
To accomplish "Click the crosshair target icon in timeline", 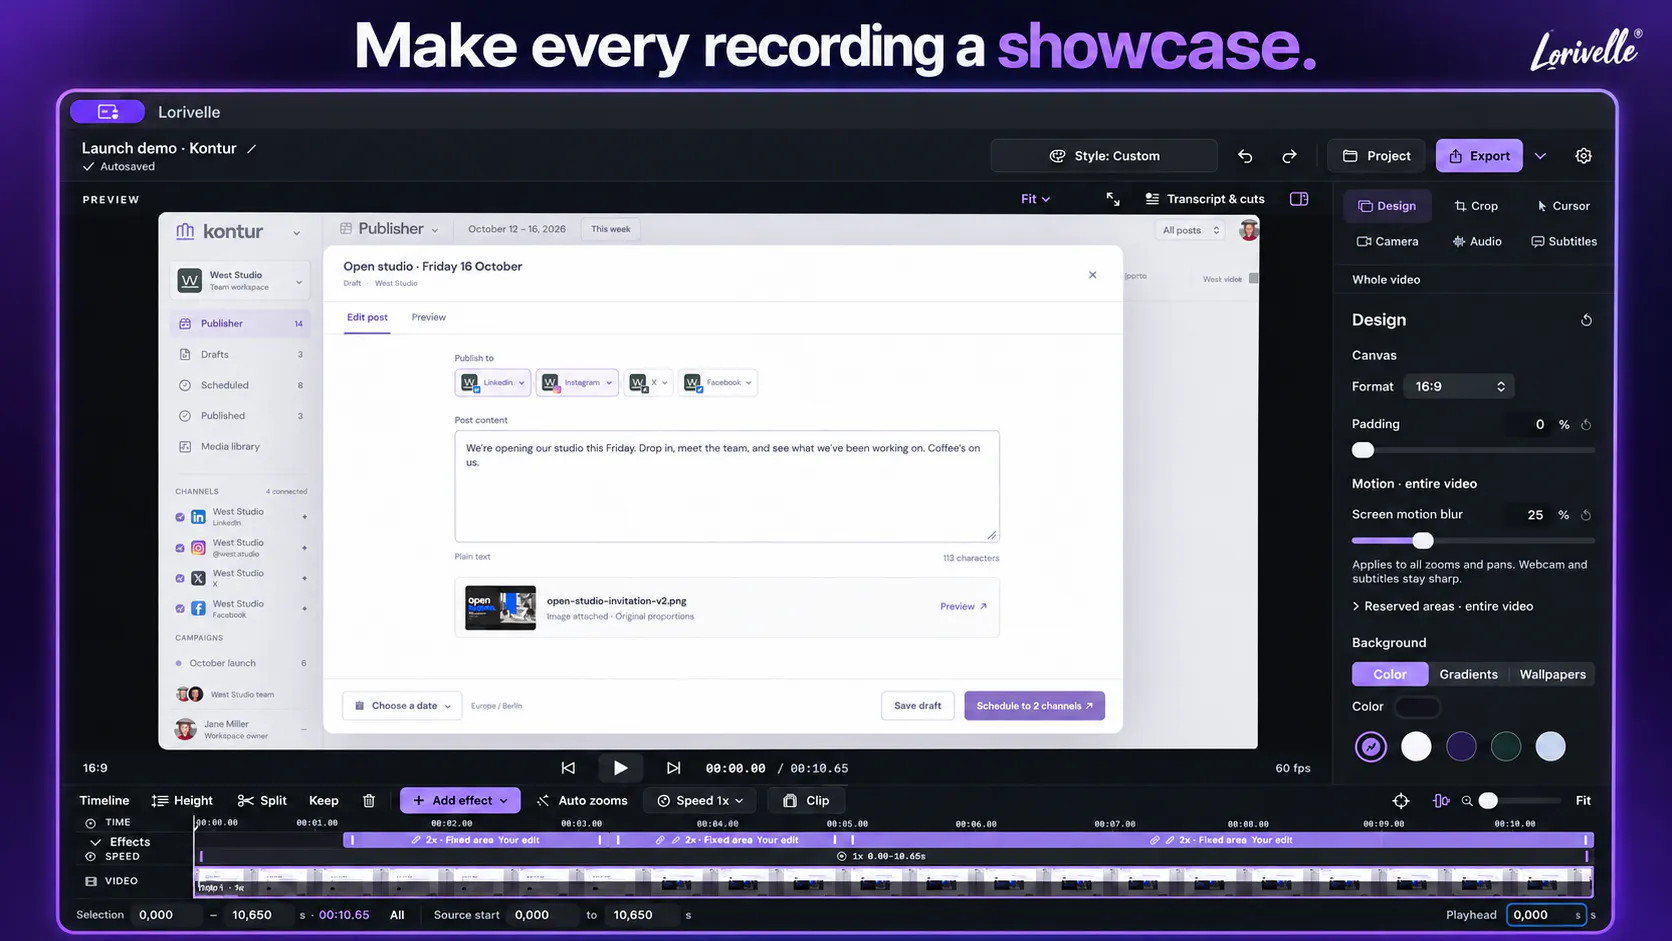I will [x=1401, y=801].
